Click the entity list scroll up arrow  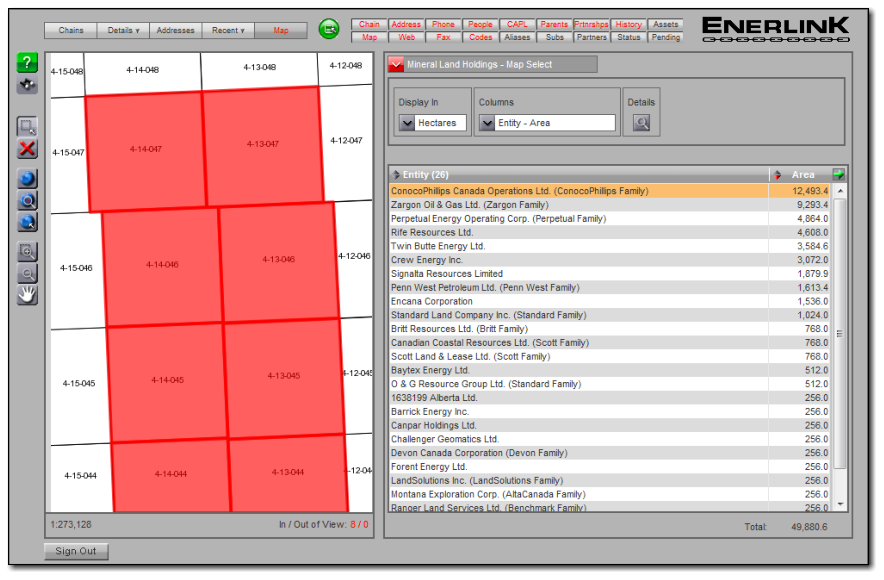click(840, 191)
